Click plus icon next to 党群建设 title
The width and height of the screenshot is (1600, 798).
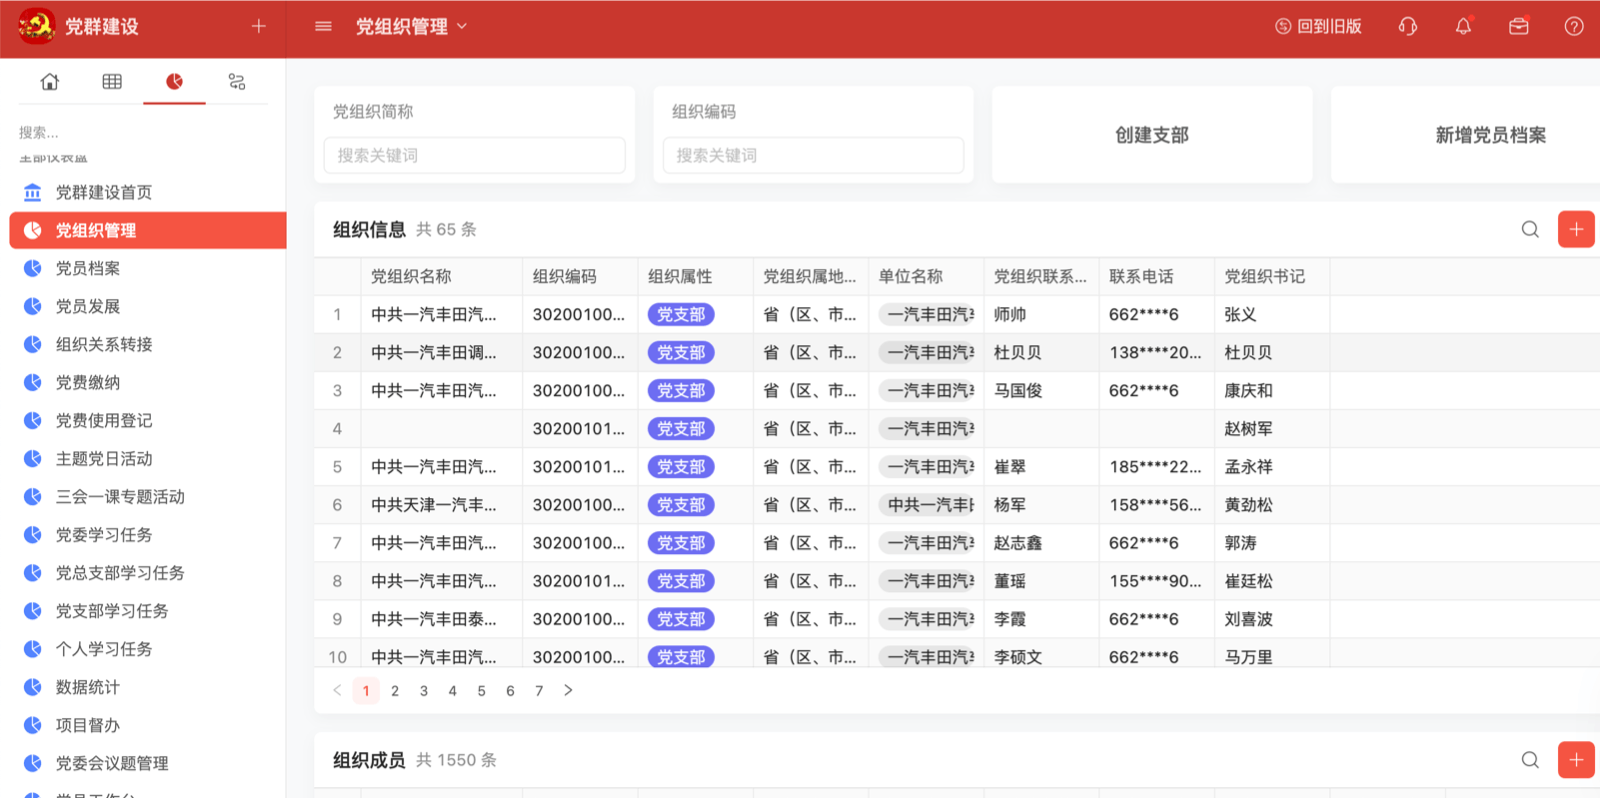(258, 27)
